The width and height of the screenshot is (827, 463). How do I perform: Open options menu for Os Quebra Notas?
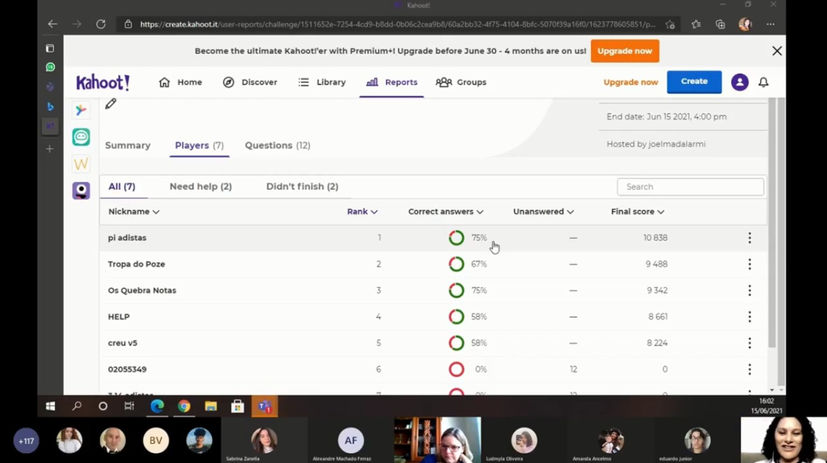click(749, 291)
